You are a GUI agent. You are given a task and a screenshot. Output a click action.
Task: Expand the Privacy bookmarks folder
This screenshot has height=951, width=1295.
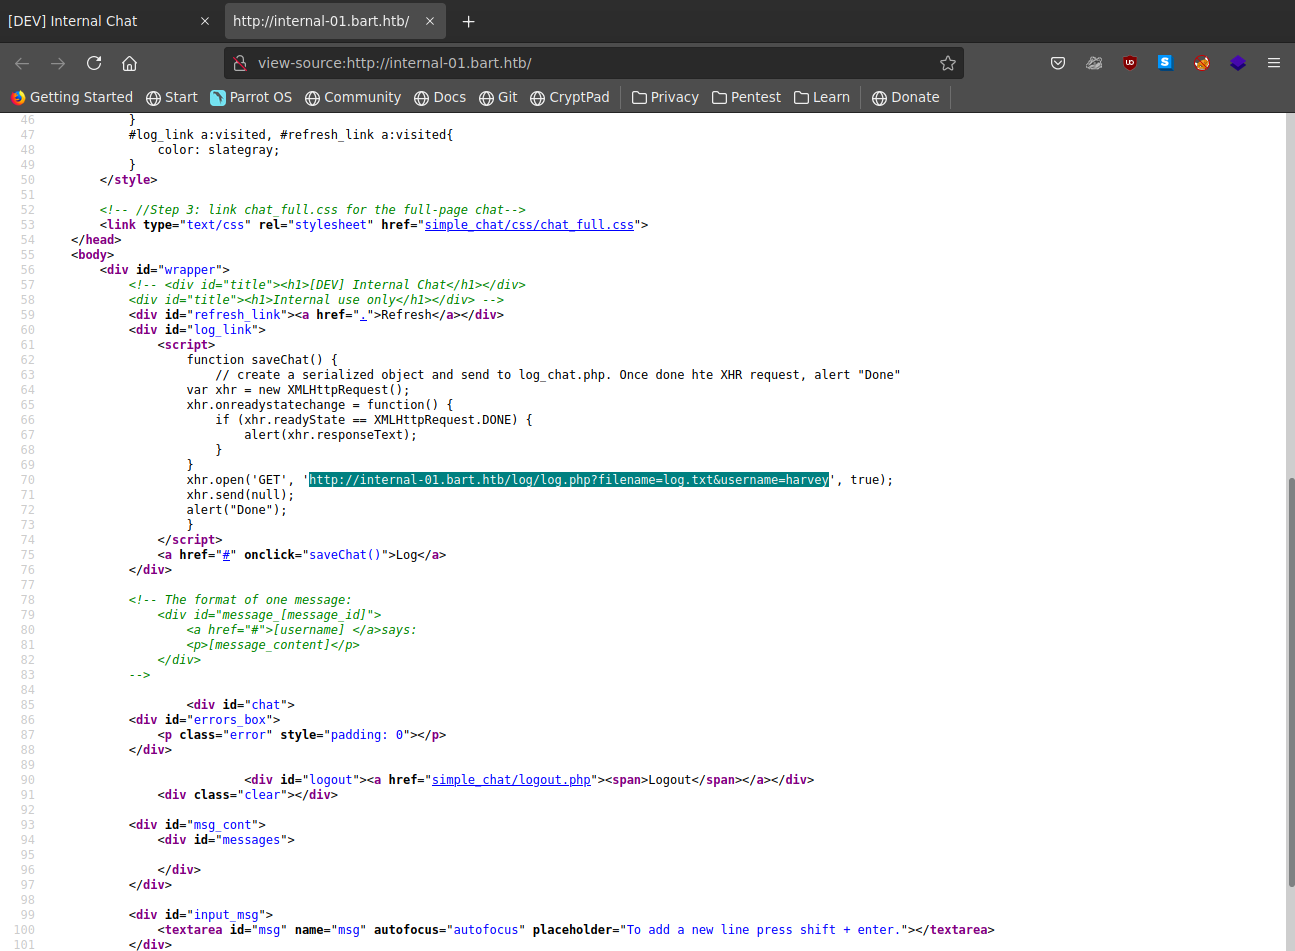[665, 97]
